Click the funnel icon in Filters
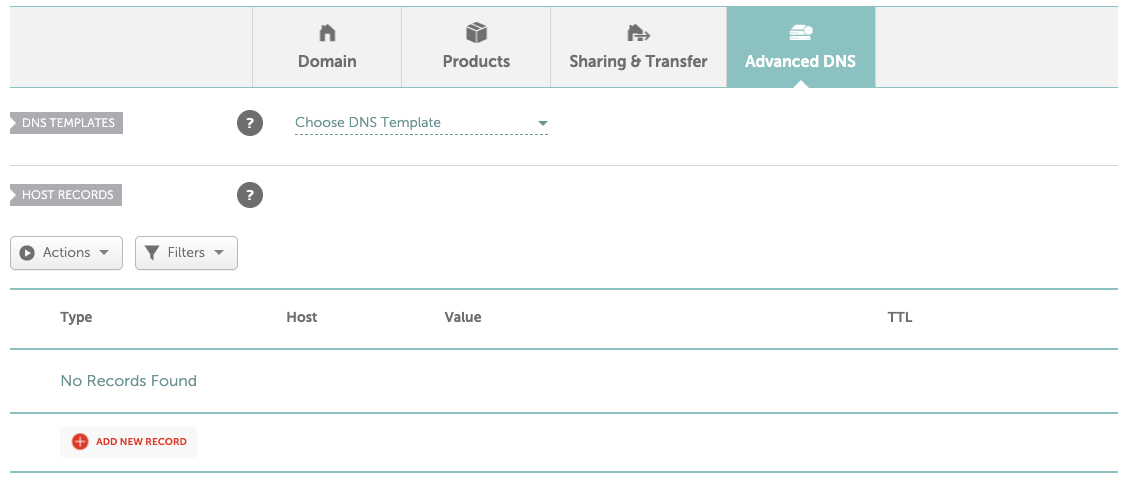Viewport: 1128px width, 494px height. [x=152, y=253]
